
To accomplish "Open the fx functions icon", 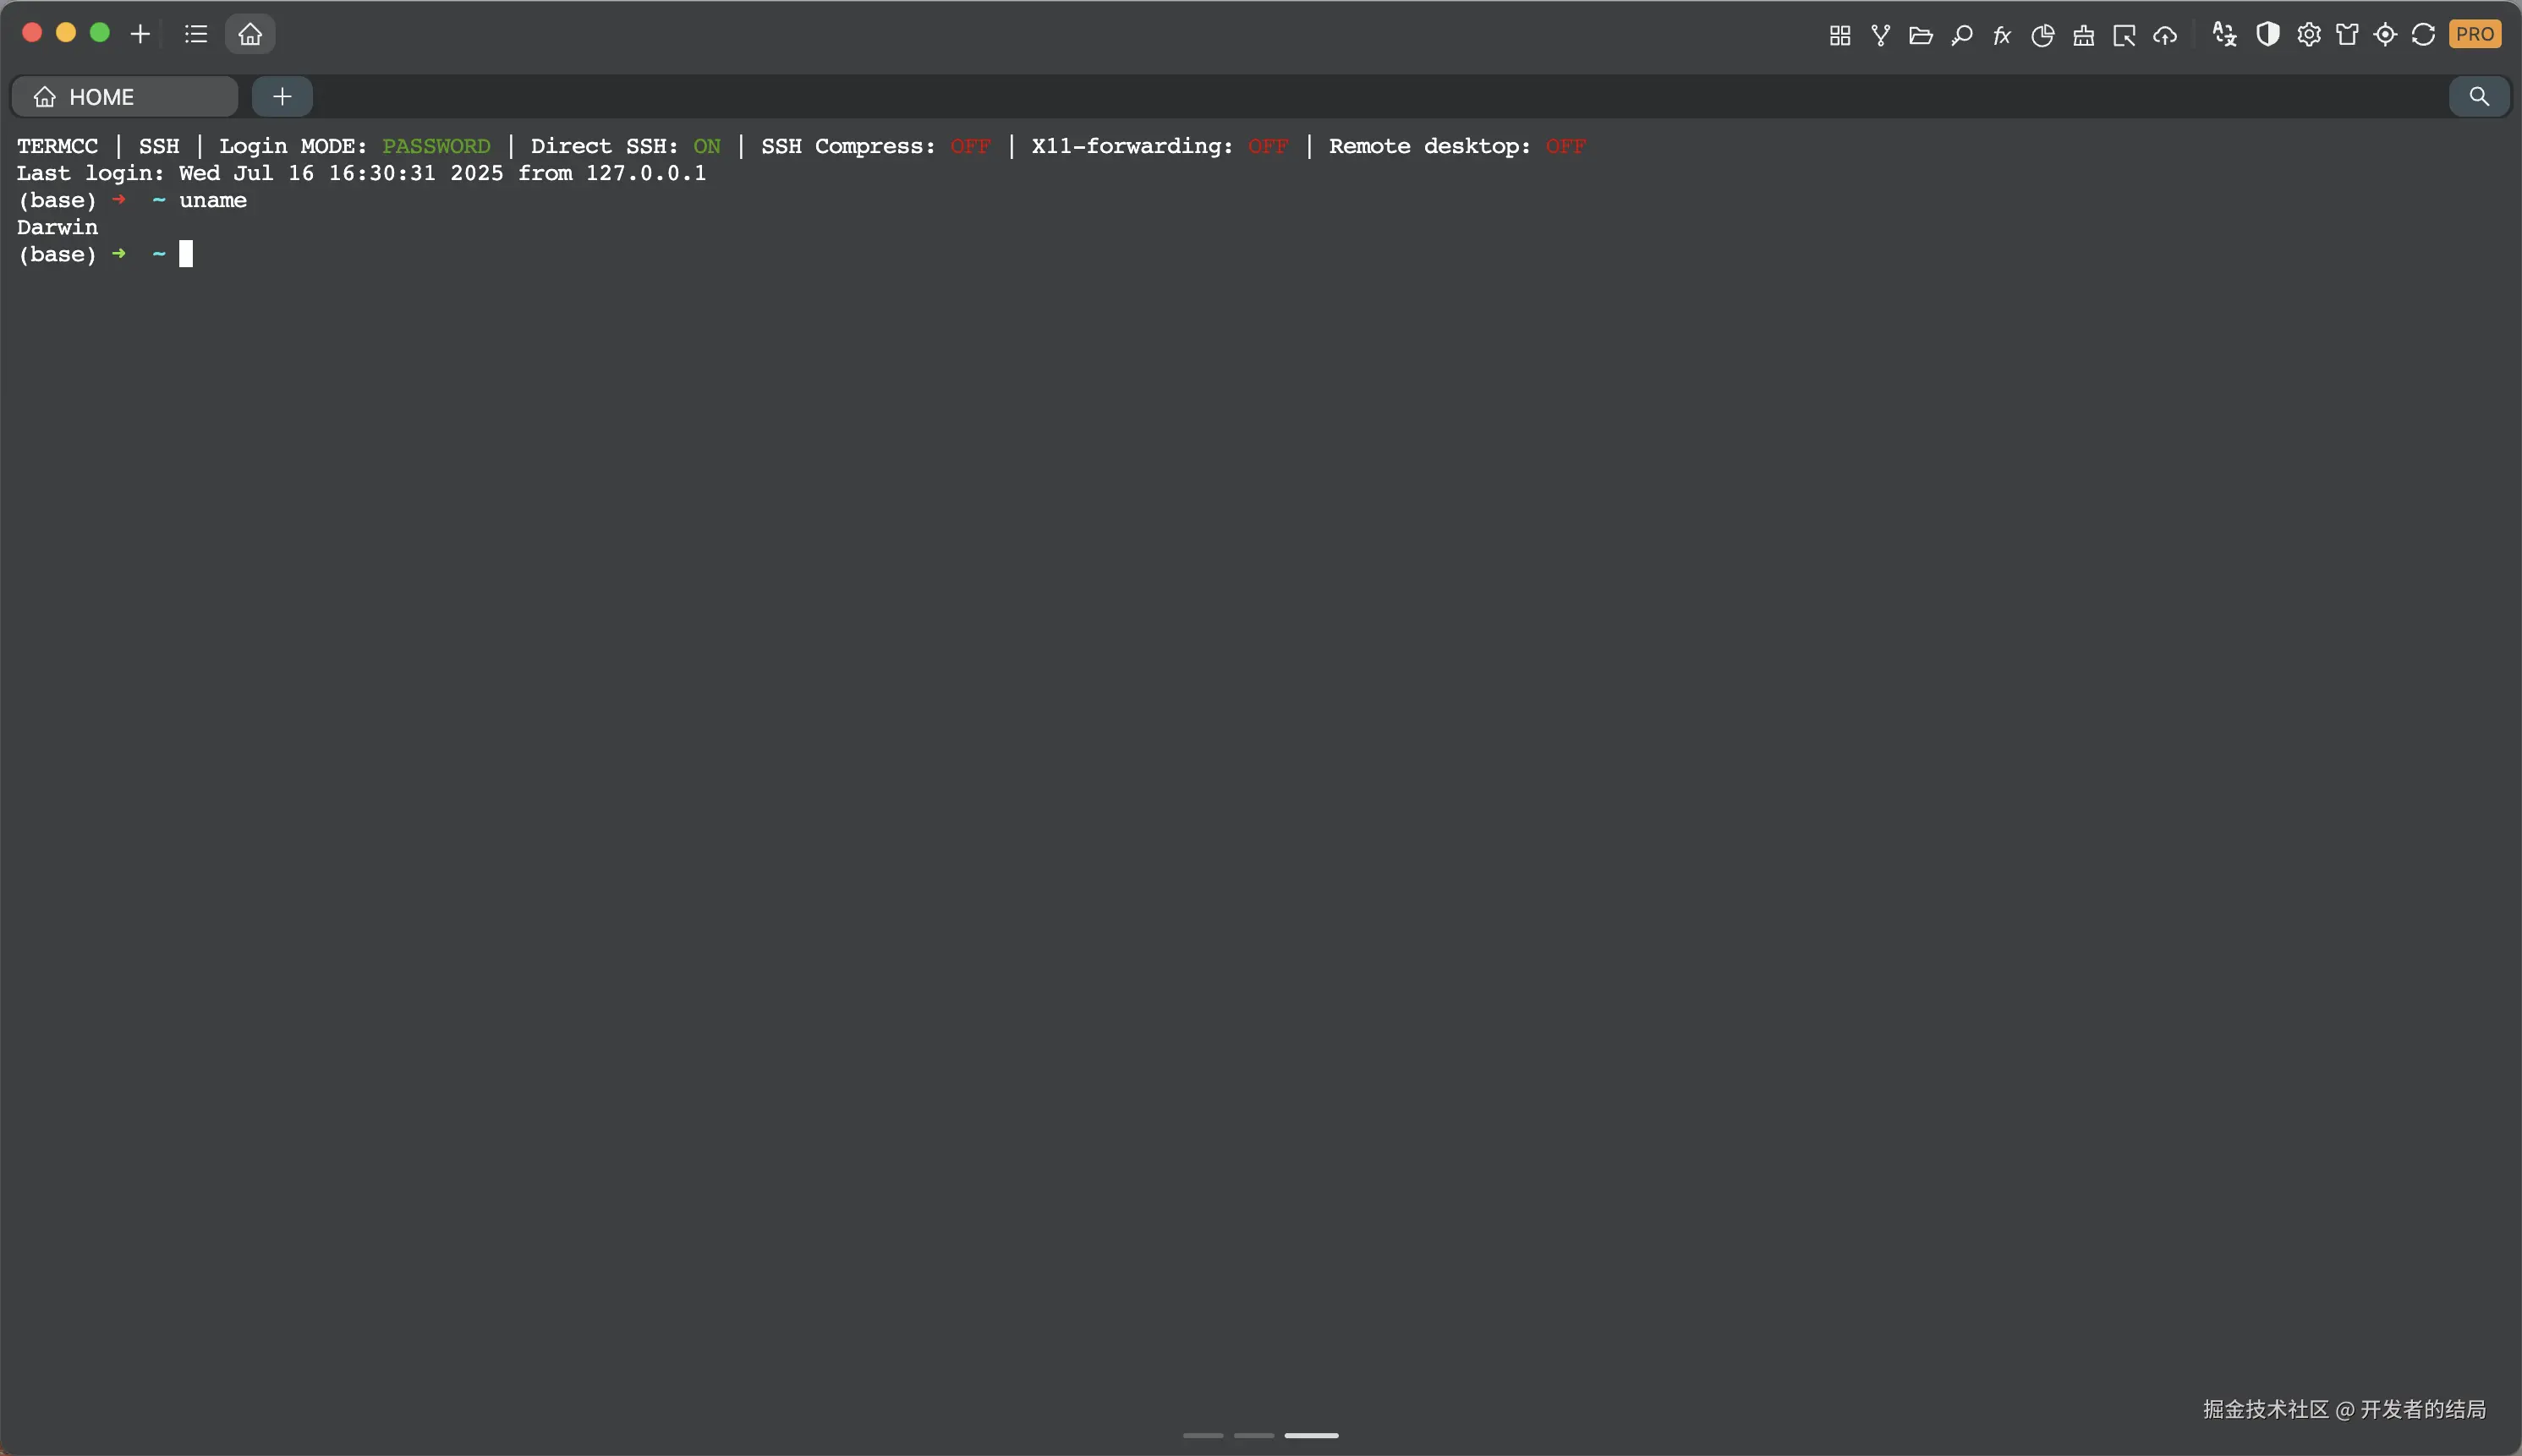I will (2001, 35).
